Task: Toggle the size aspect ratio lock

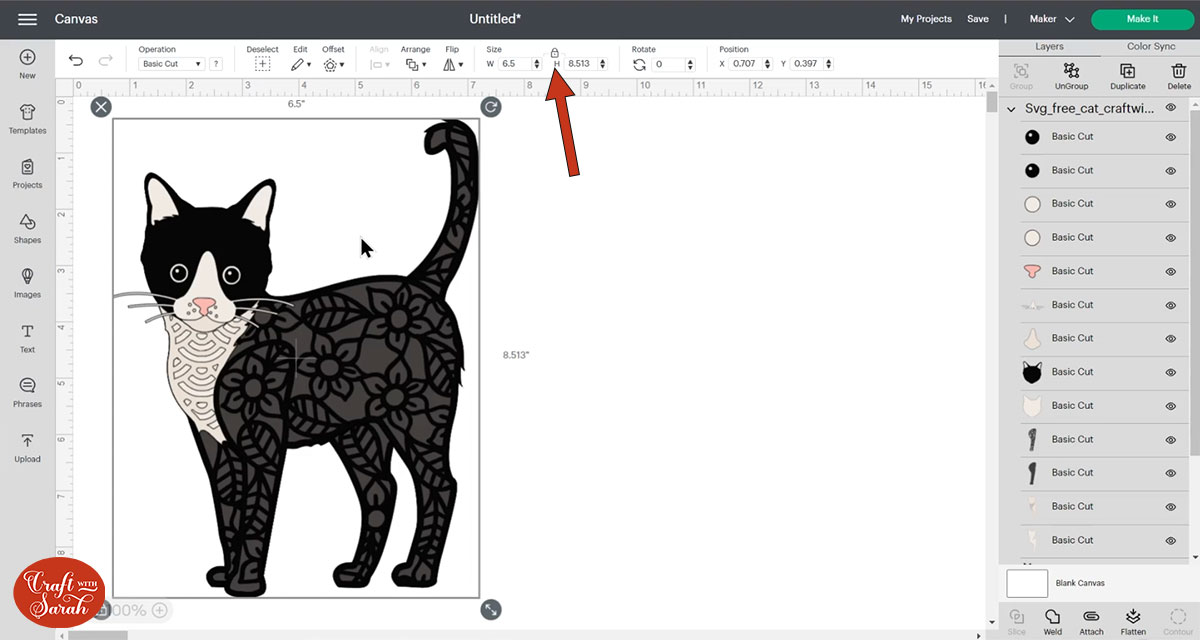Action: pyautogui.click(x=555, y=53)
